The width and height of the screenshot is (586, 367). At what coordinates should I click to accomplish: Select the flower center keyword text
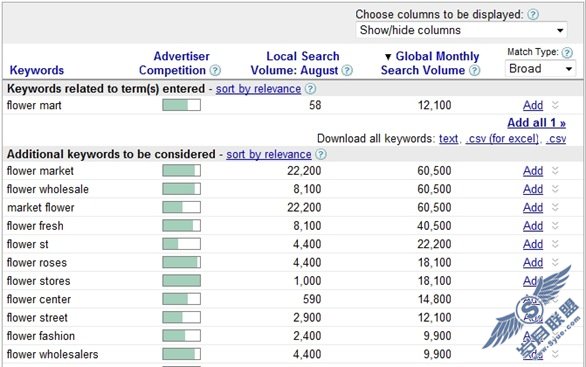pos(39,299)
